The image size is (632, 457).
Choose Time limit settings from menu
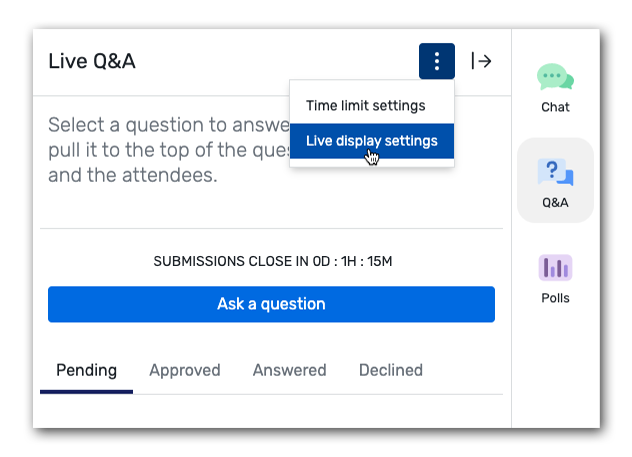click(x=365, y=105)
